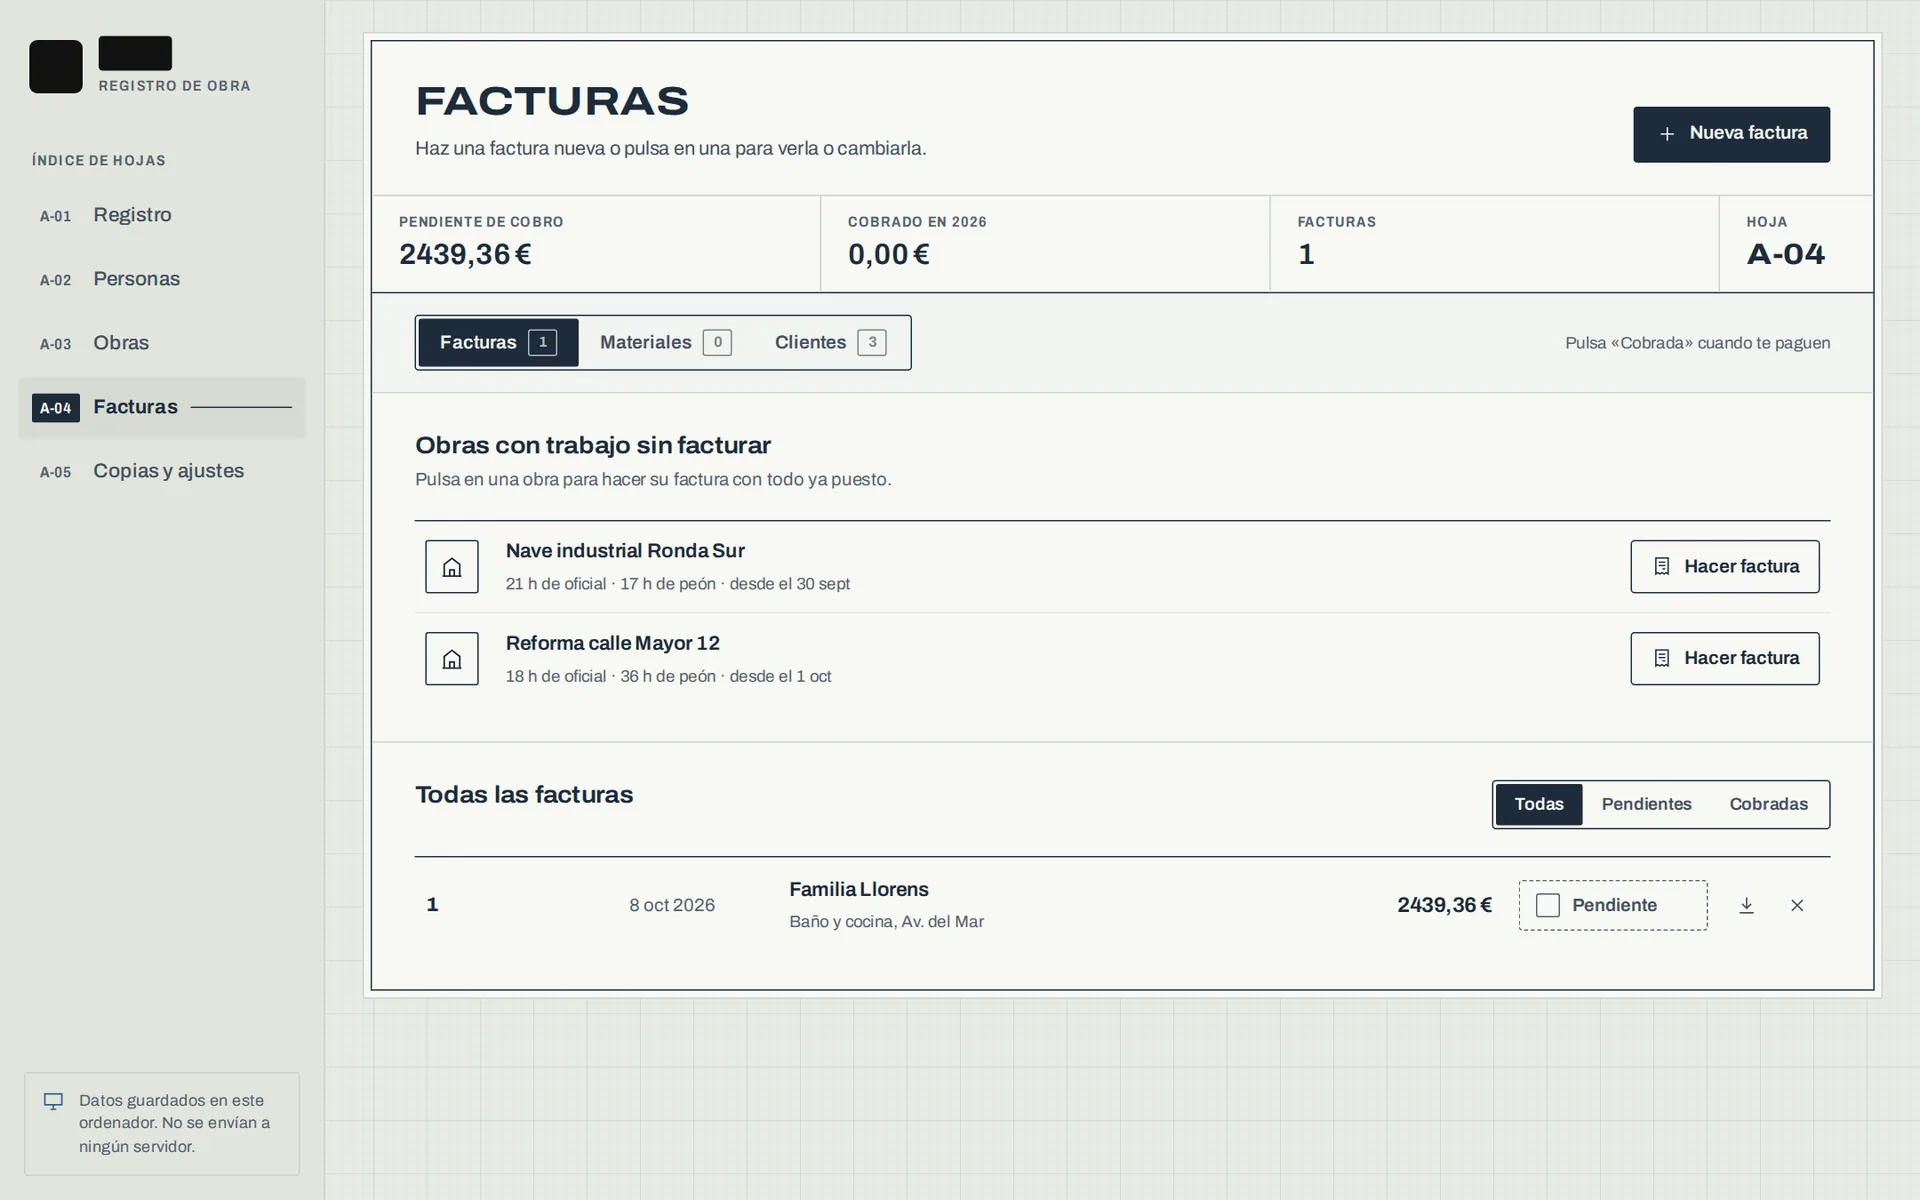The height and width of the screenshot is (1200, 1920).
Task: Delete invoice 1 with the X icon
Action: (1797, 905)
